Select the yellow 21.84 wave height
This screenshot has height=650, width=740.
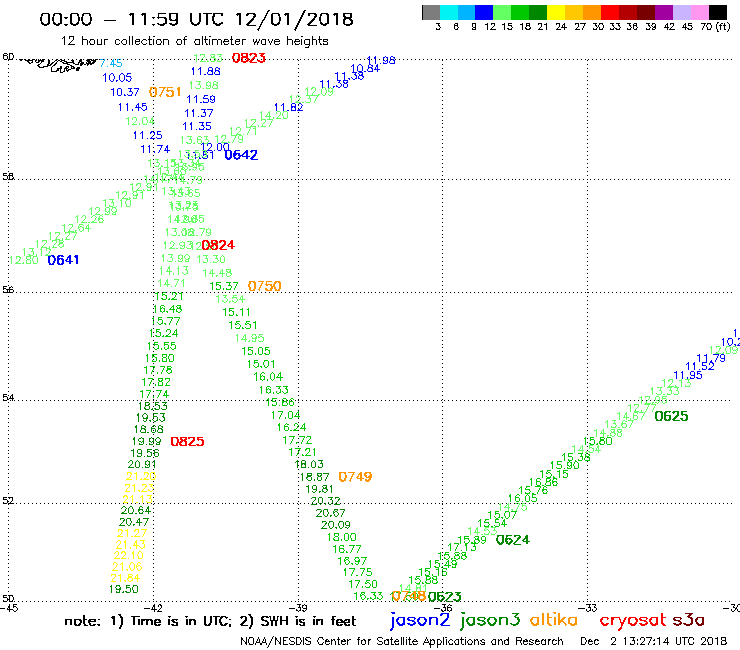tap(126, 578)
